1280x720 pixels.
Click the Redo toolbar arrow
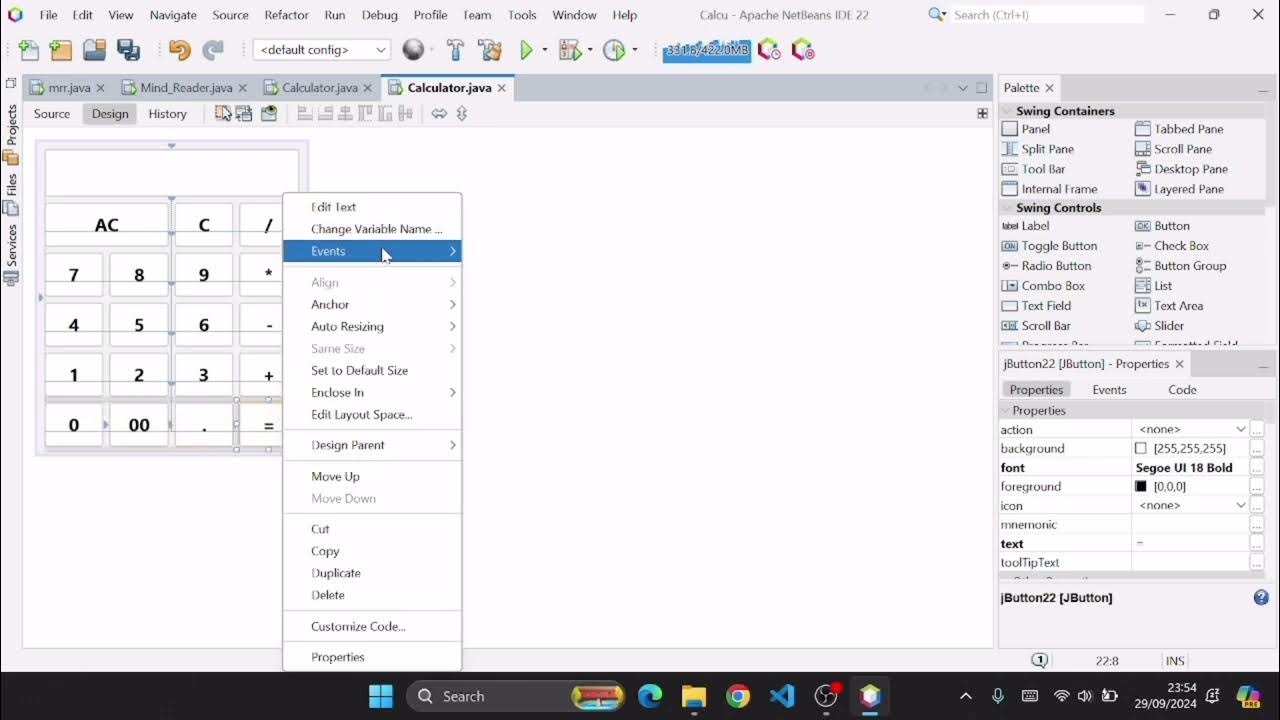(213, 50)
